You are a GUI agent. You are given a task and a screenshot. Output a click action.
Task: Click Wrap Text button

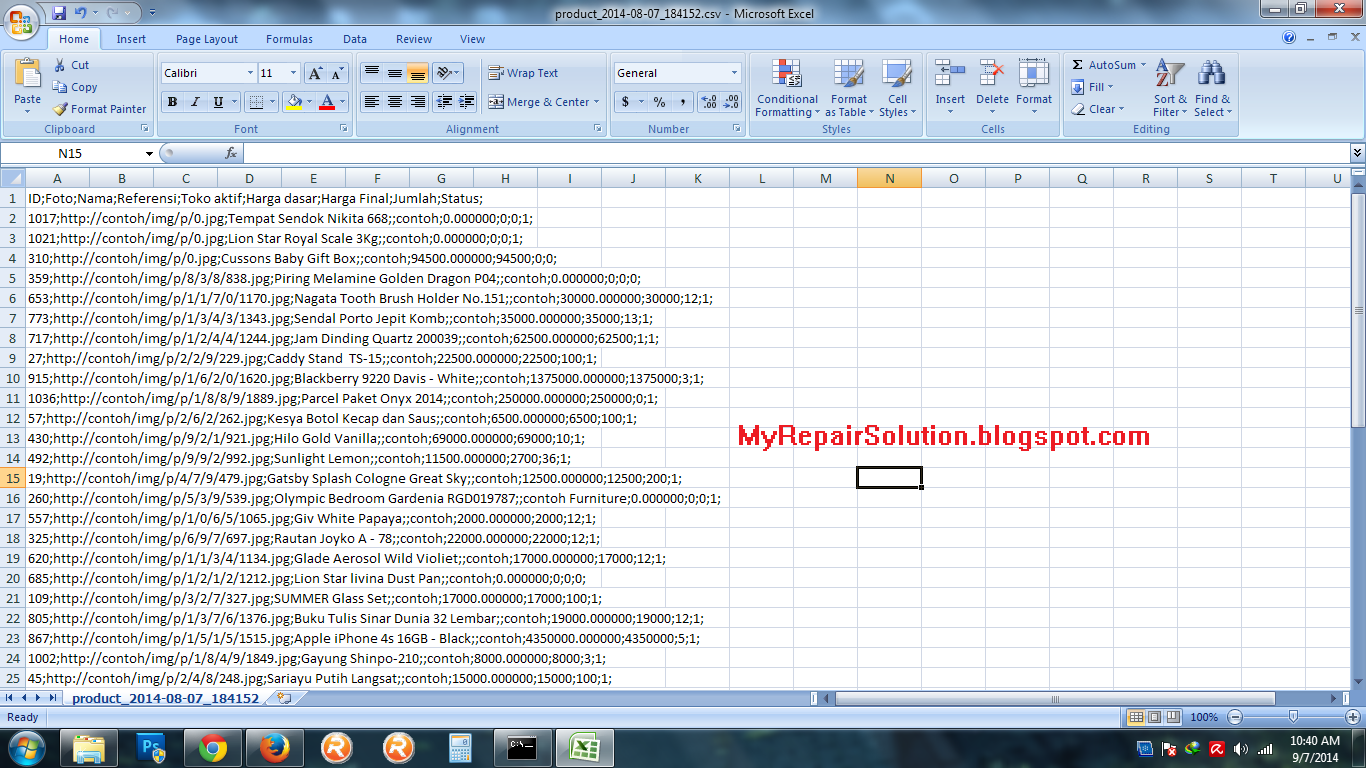523,73
